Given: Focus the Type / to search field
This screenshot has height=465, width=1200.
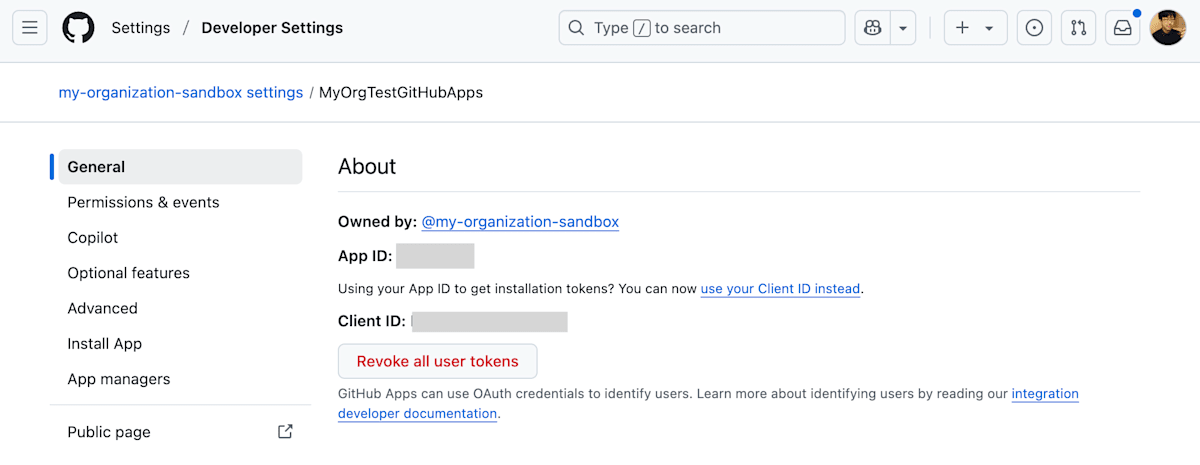Looking at the screenshot, I should [x=702, y=28].
